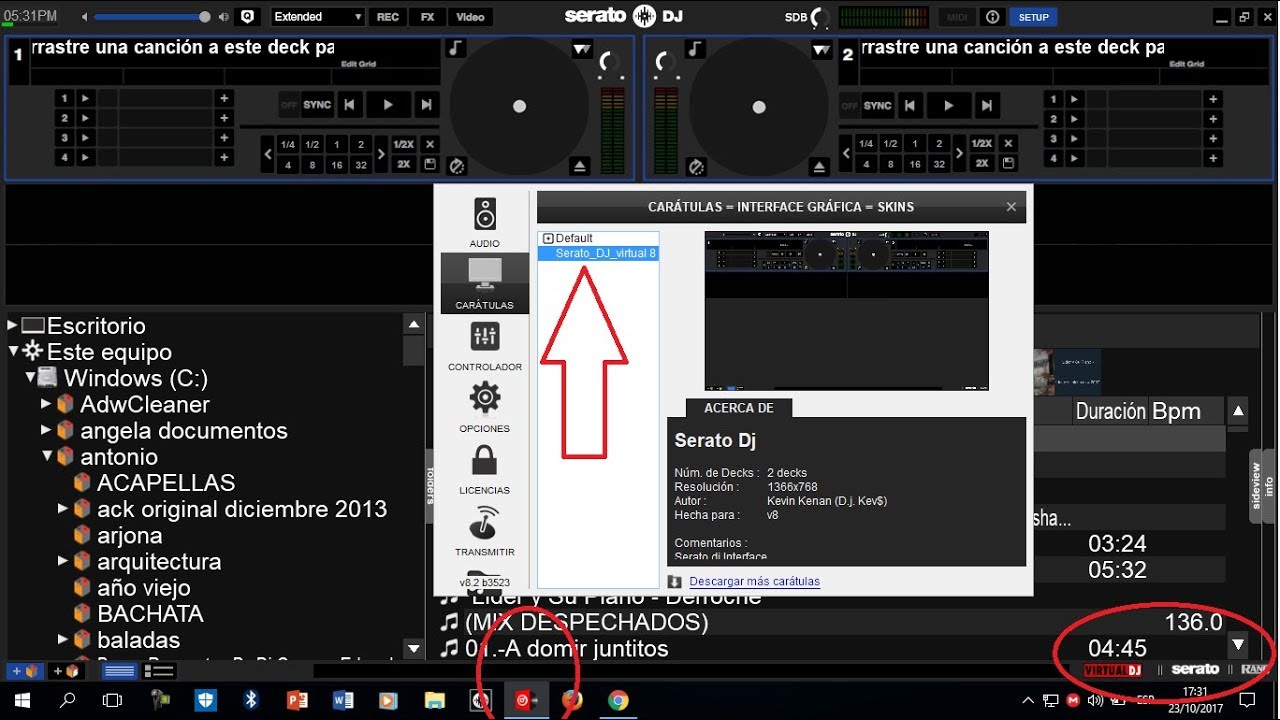
Task: Click deck 1 slip mode icon
Action: click(x=456, y=166)
